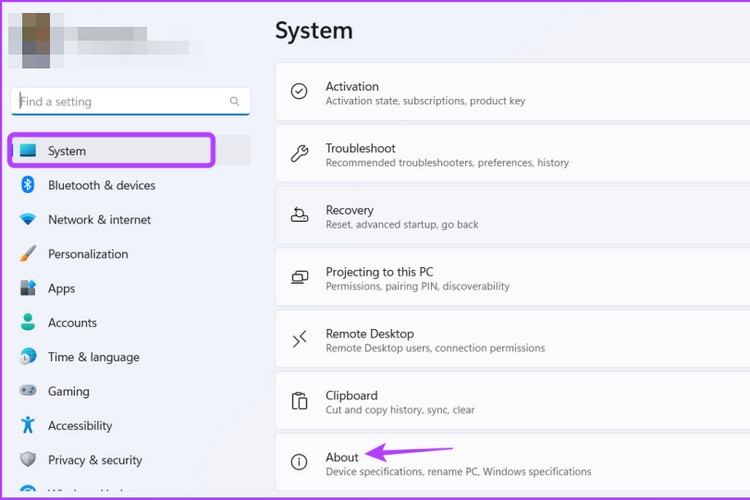Click the Network wifi icon
This screenshot has height=500, width=750.
click(x=28, y=219)
